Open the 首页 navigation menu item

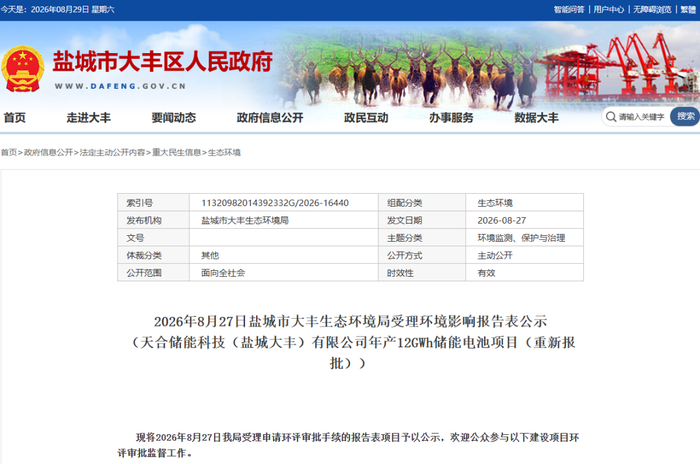click(x=15, y=117)
